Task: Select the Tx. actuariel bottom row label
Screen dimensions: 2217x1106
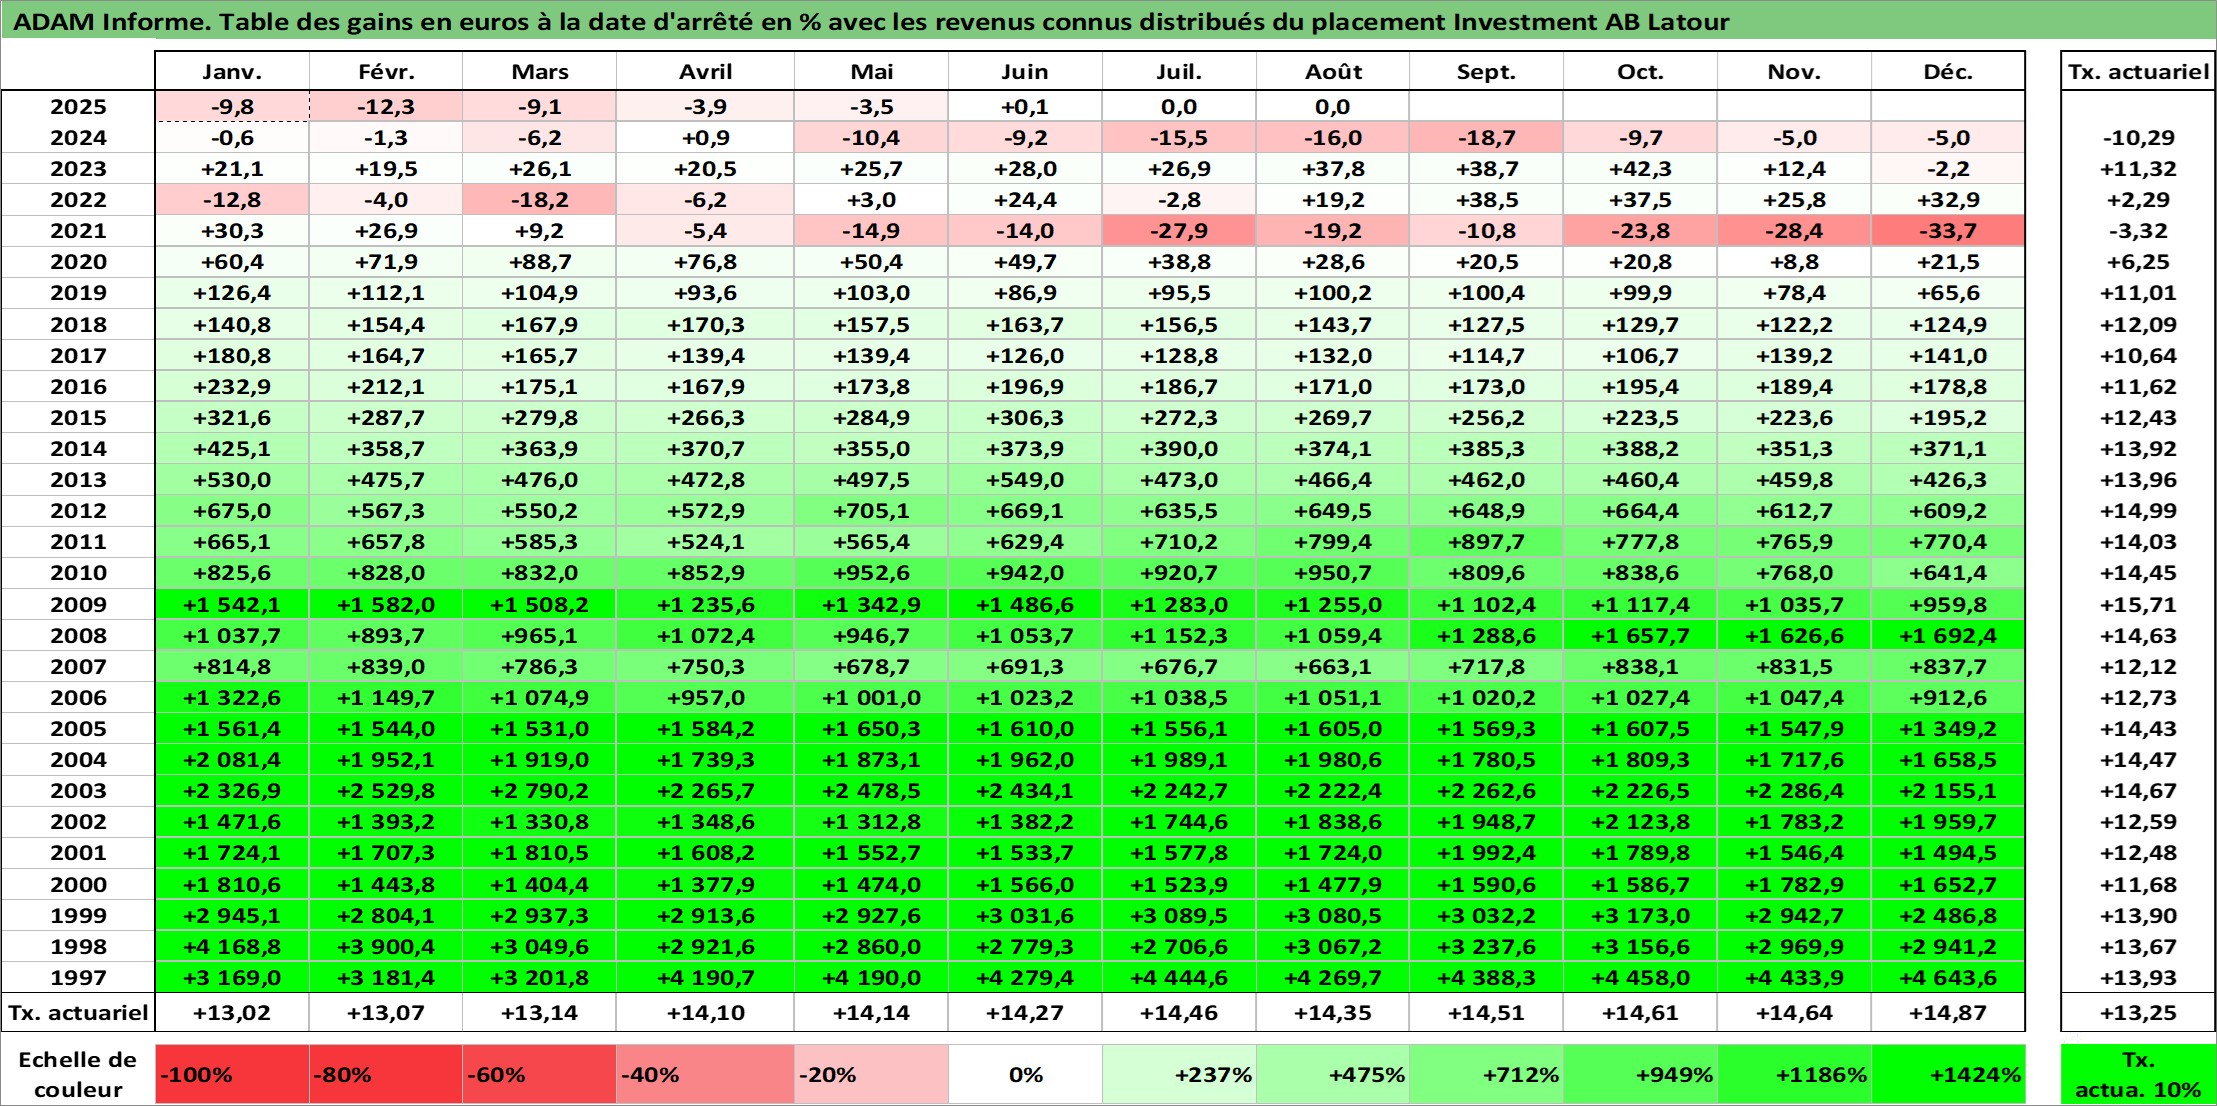Action: coord(78,1013)
